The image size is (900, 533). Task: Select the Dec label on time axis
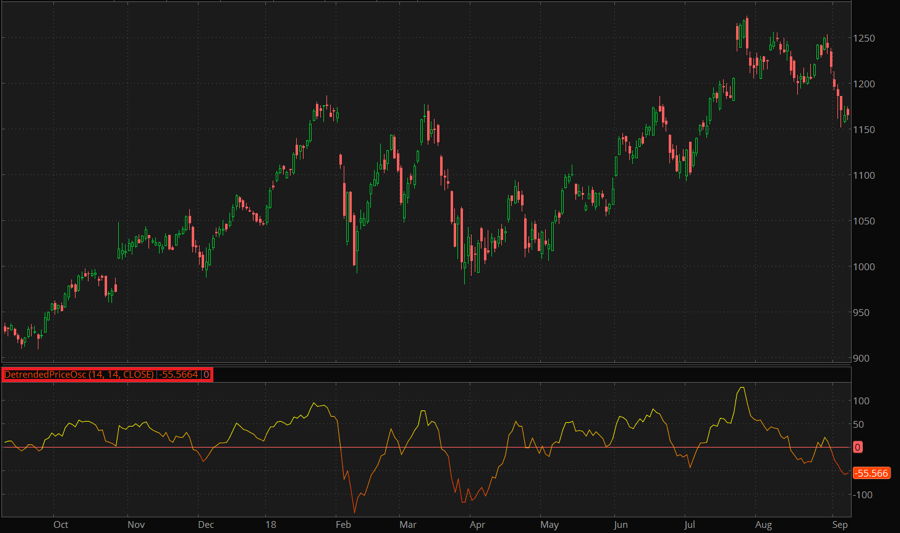click(205, 523)
